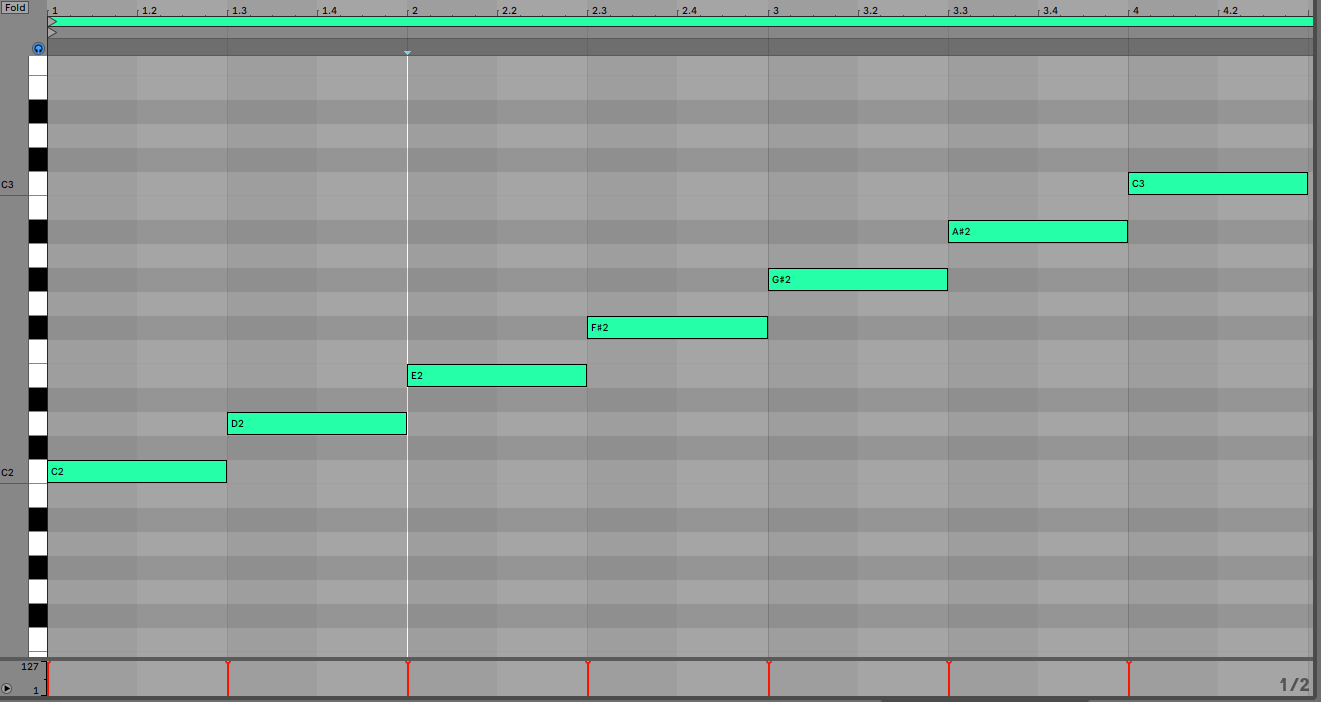Toggle the Fold button
Viewport: 1321px width, 702px height.
[15, 7]
